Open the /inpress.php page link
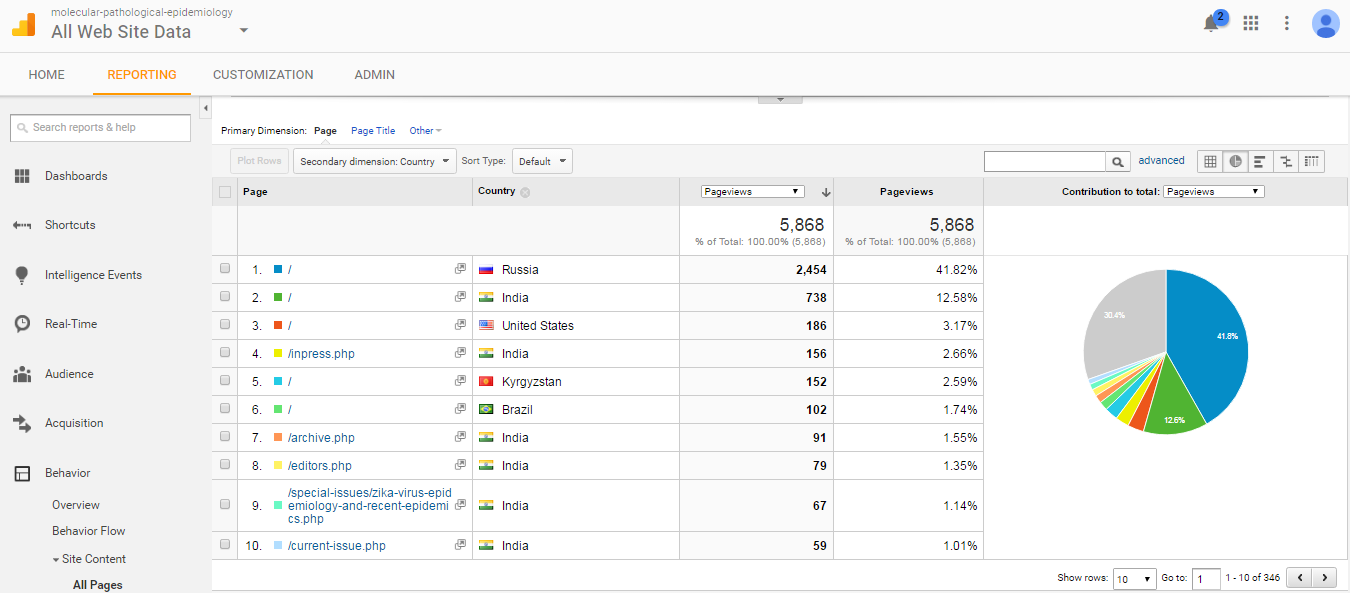 pos(321,353)
